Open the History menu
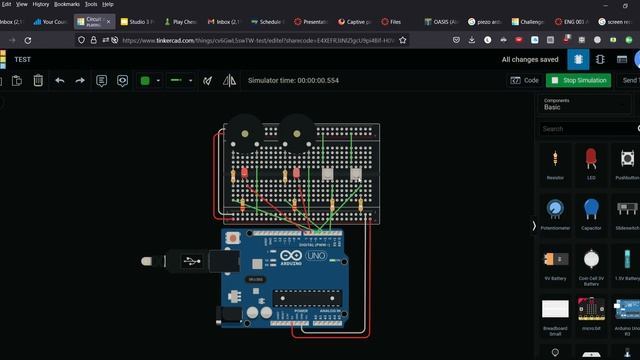Viewport: 640px width, 360px height. click(40, 4)
